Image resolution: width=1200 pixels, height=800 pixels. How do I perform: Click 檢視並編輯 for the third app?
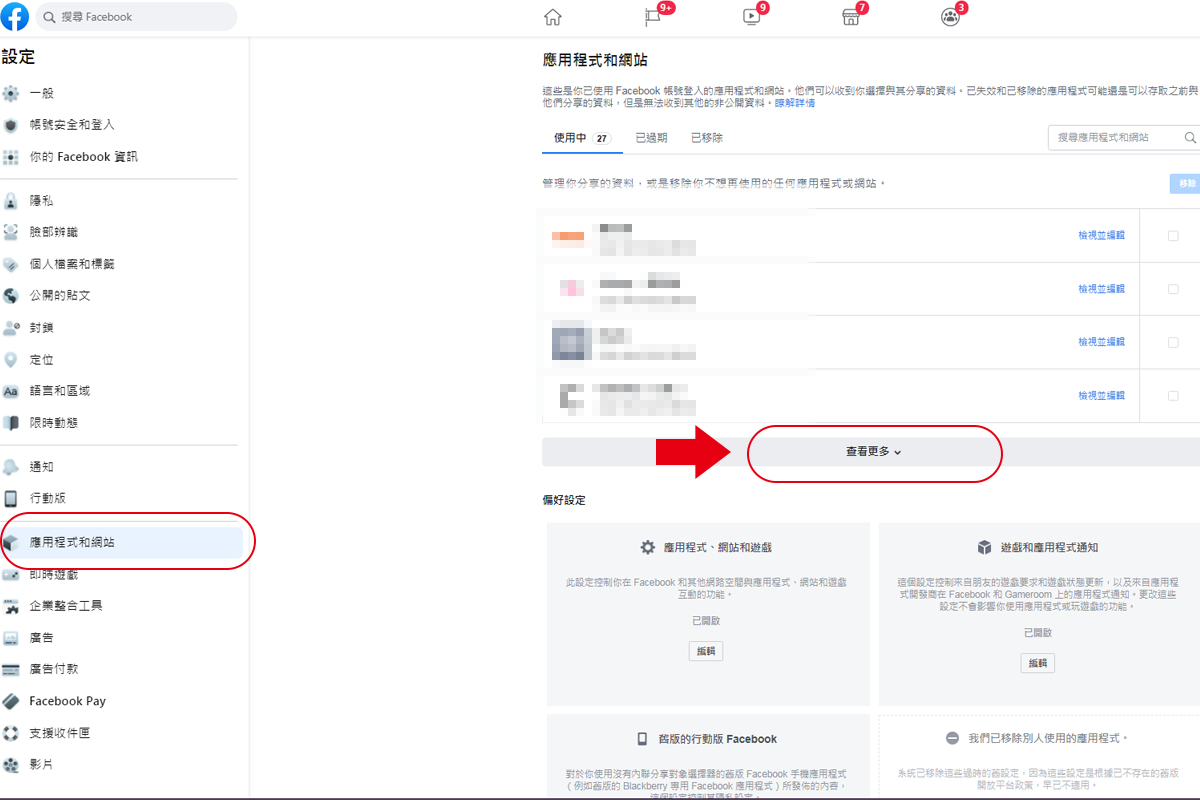click(x=1101, y=342)
